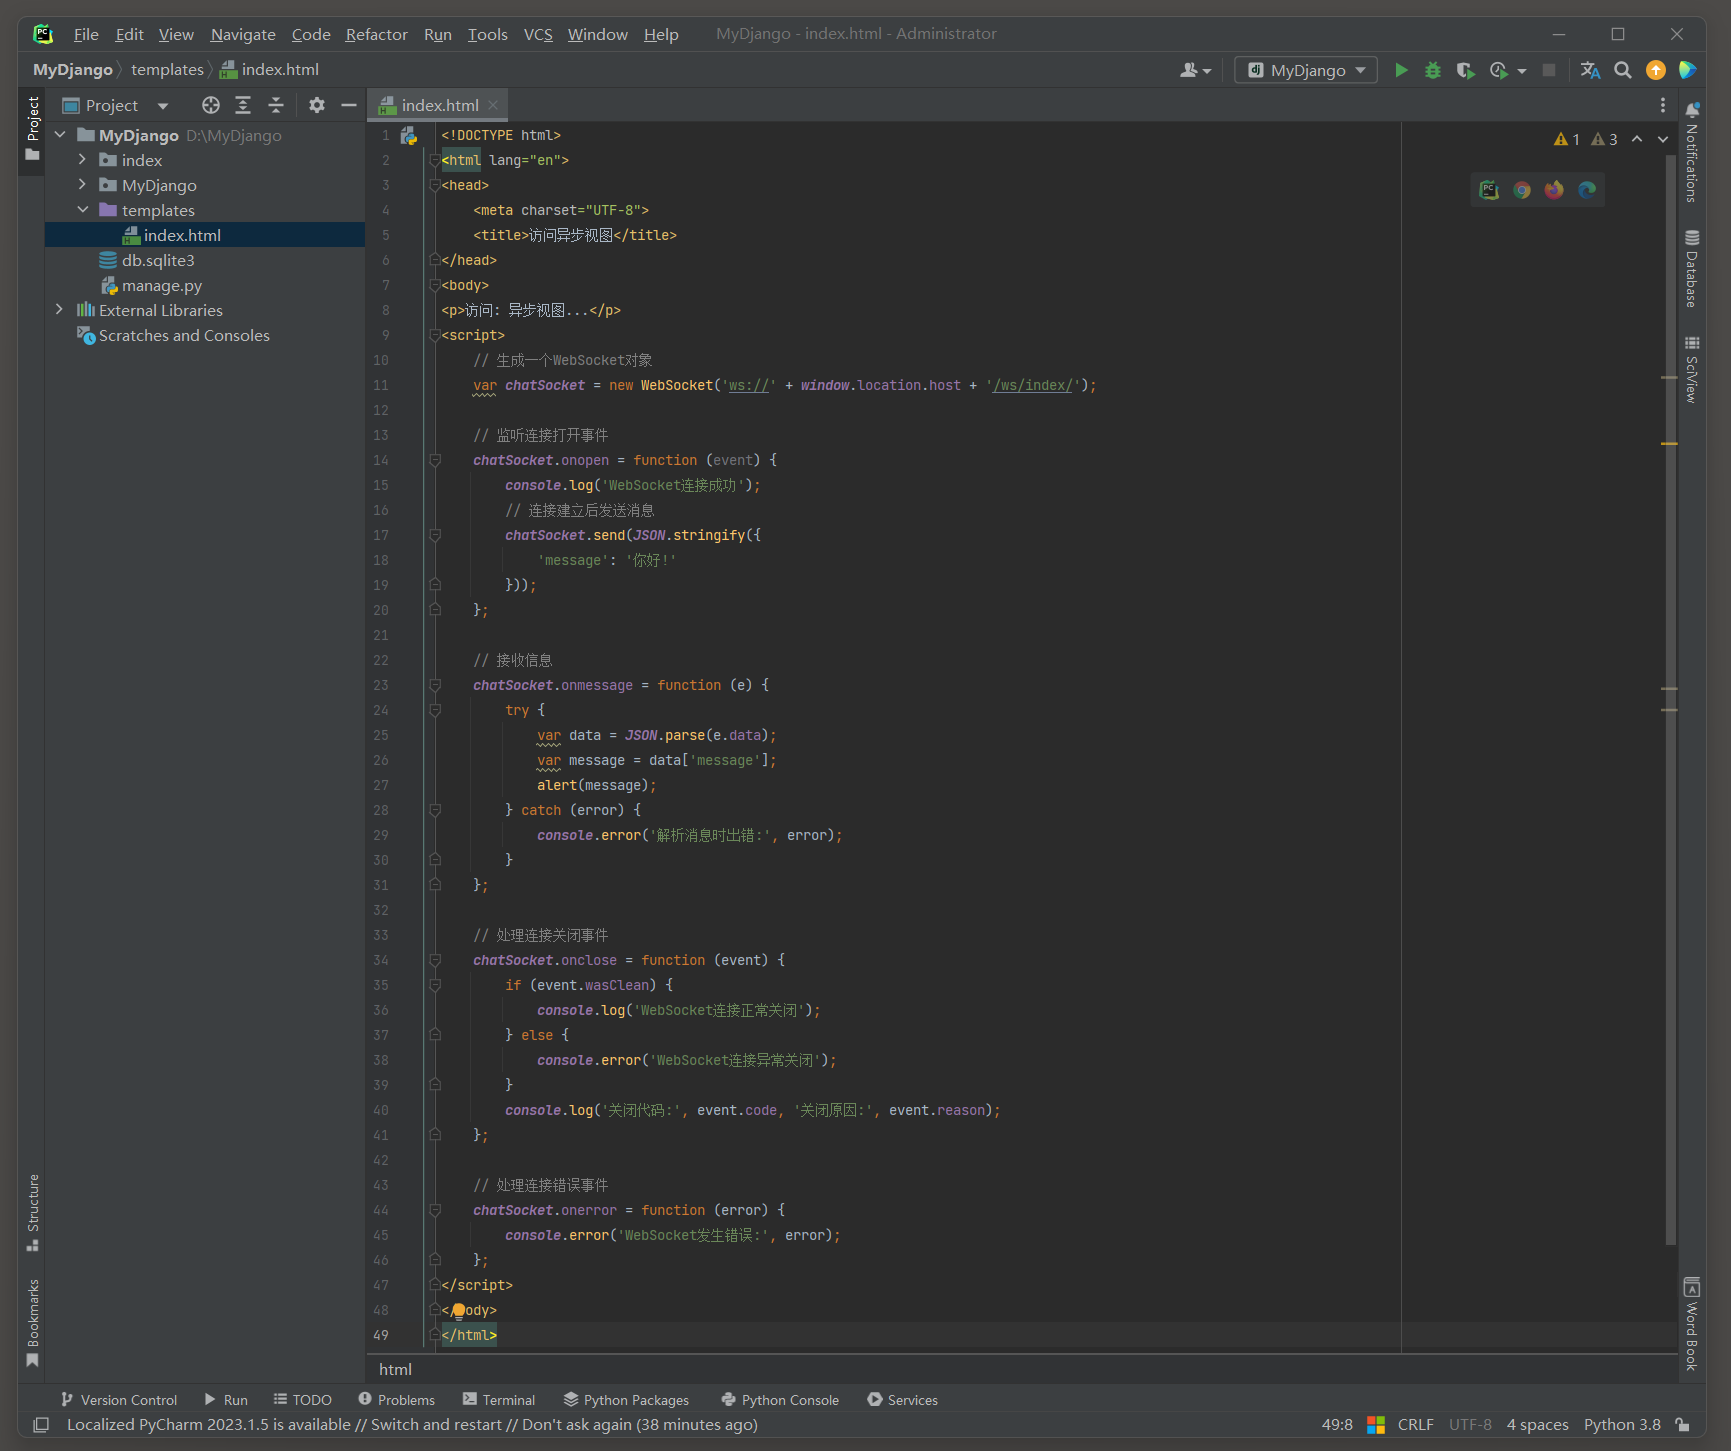Click the profiler run icon
Image resolution: width=1731 pixels, height=1451 pixels.
1498,70
